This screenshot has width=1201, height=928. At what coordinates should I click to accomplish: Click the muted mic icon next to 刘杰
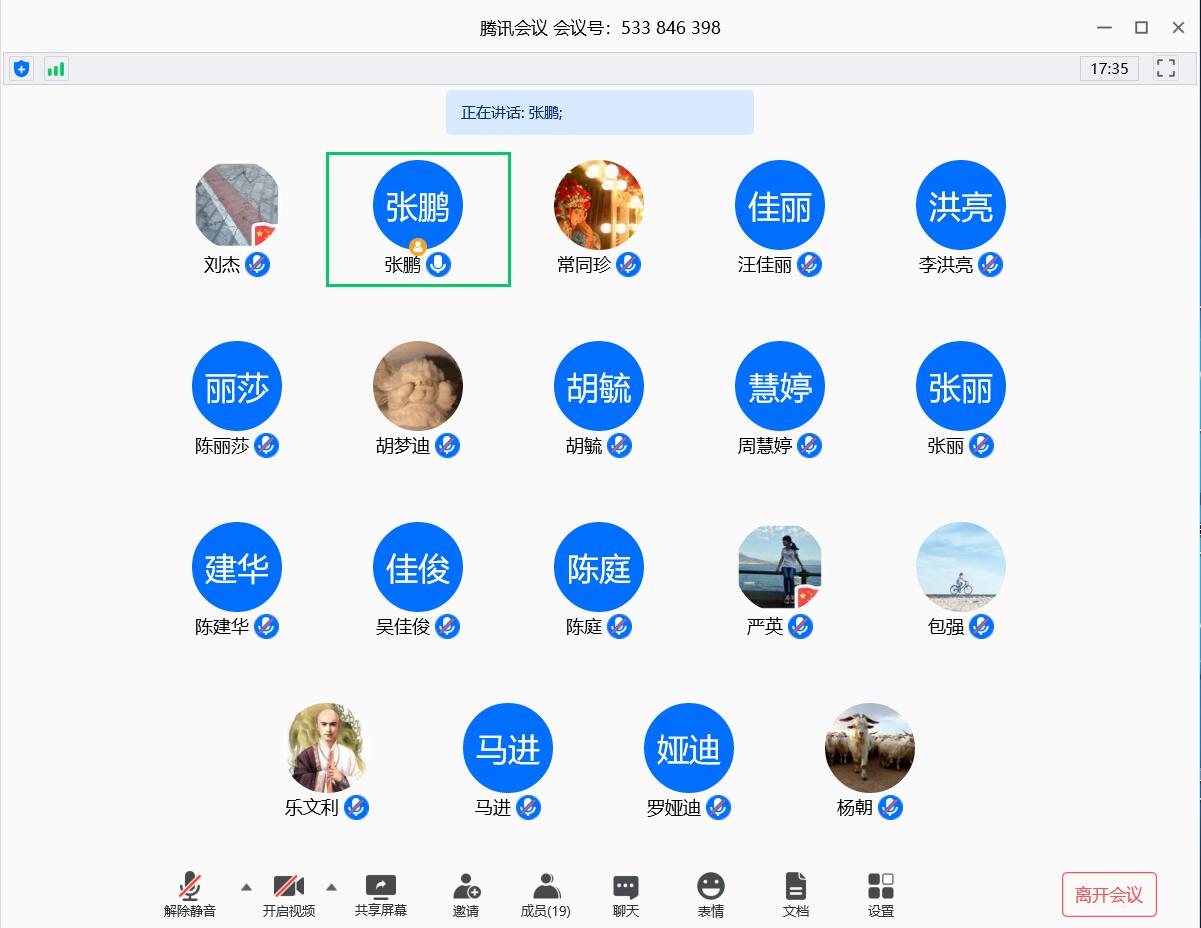(258, 265)
